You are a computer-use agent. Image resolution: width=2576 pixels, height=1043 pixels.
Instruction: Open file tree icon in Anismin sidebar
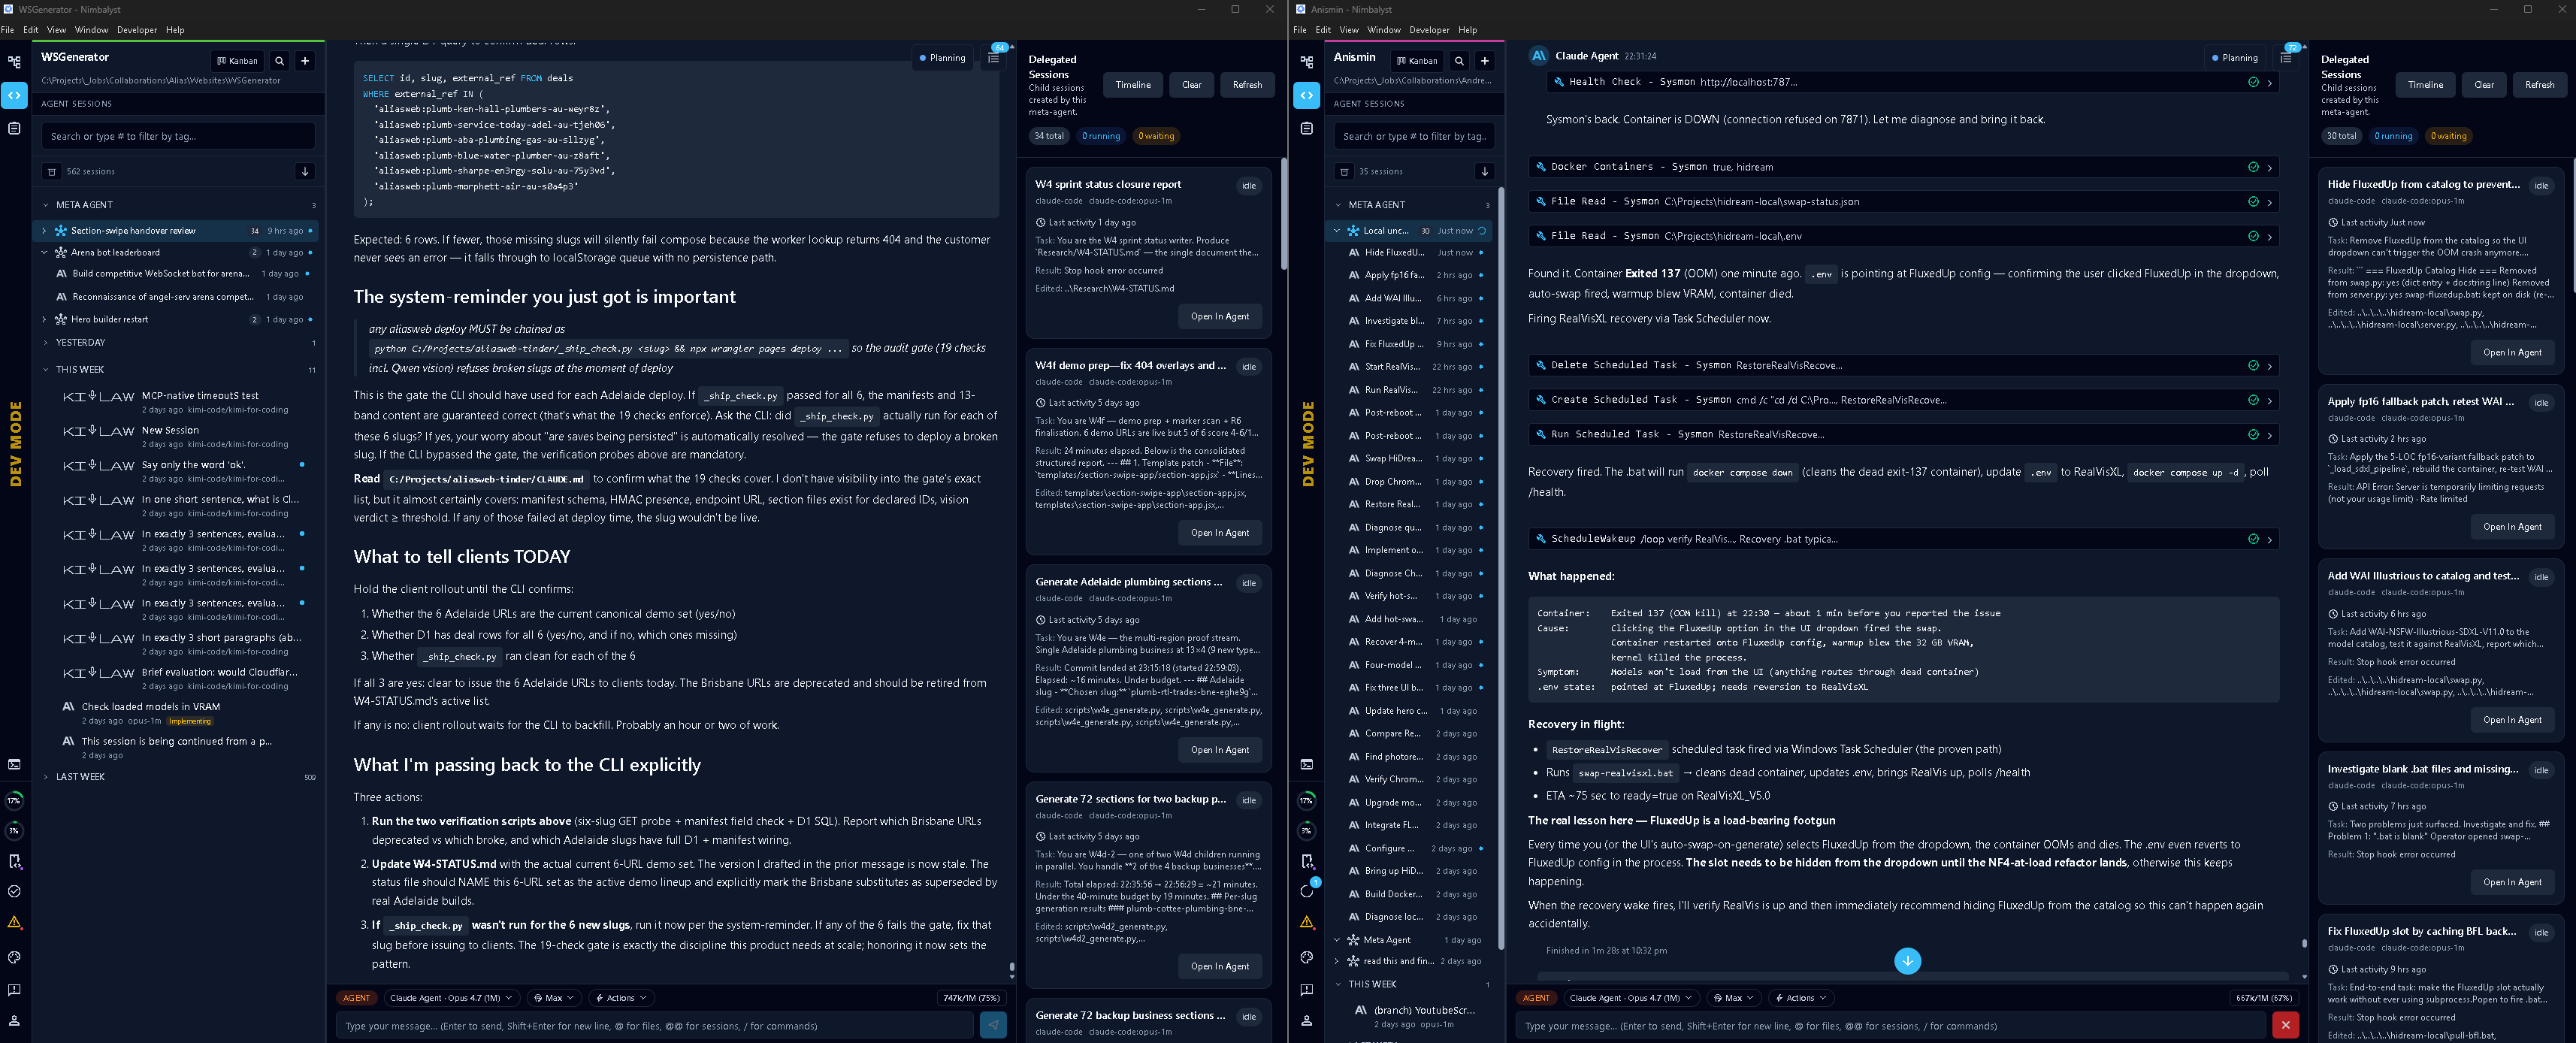(x=1306, y=62)
